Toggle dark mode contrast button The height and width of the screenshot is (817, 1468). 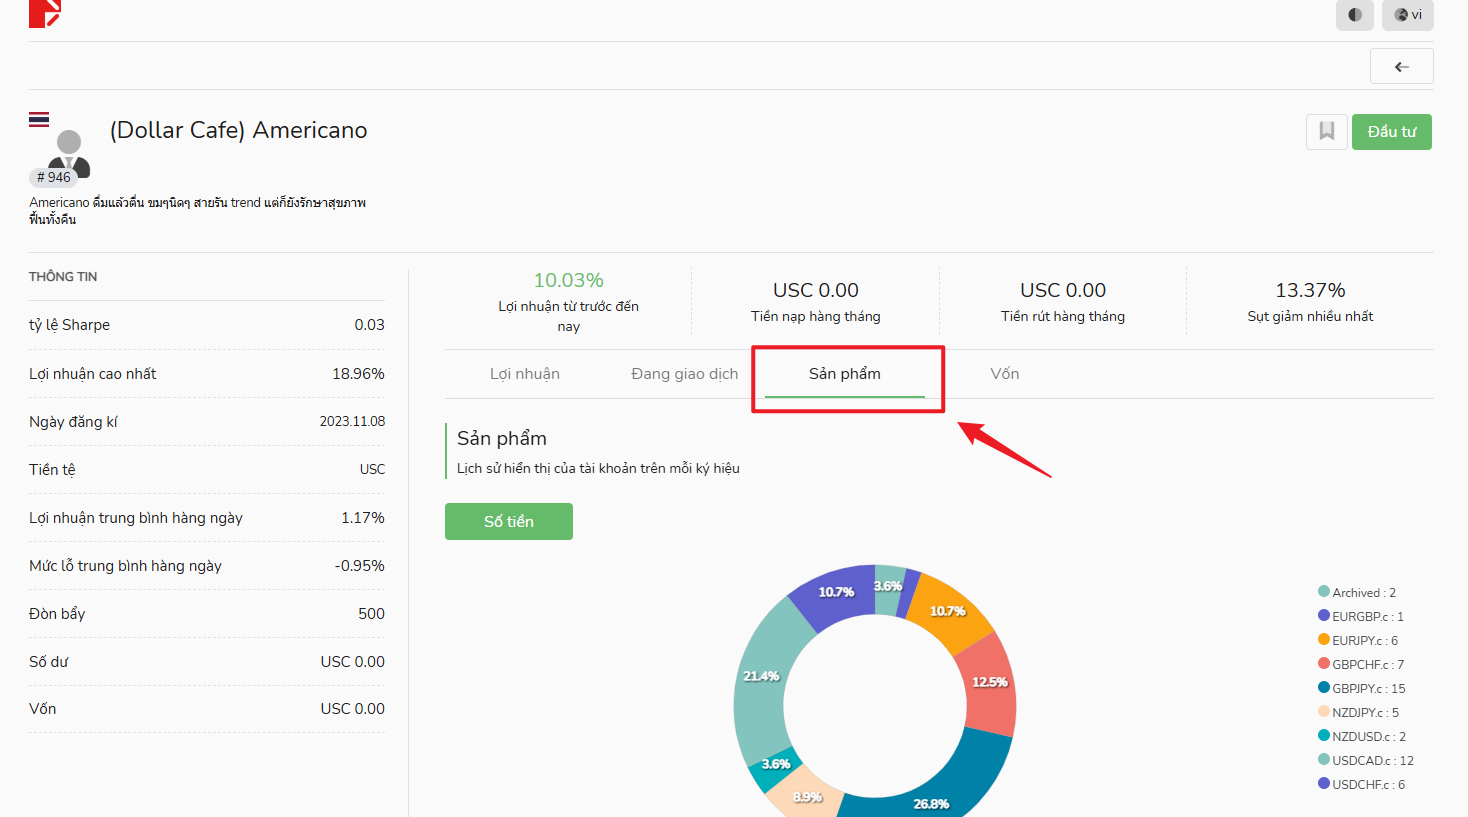pos(1355,15)
